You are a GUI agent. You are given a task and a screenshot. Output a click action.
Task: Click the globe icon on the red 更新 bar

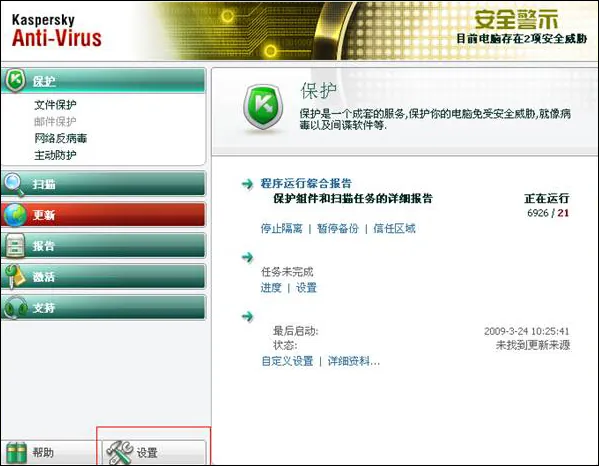[15, 215]
